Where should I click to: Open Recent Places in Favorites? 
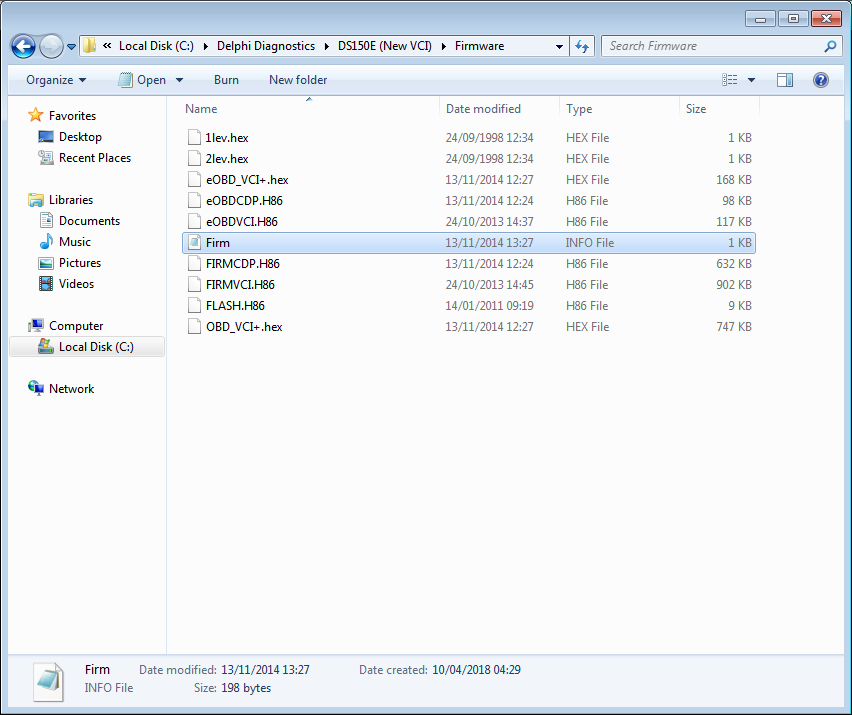click(95, 158)
